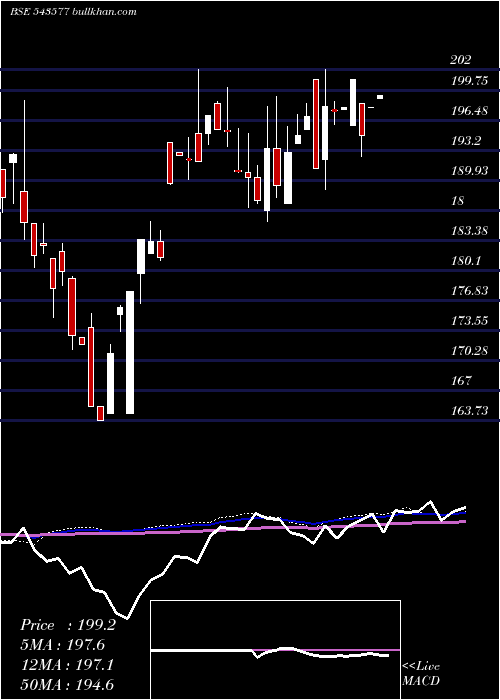Click the 50MA : 194.6 readout
The width and height of the screenshot is (500, 700).
(67, 685)
